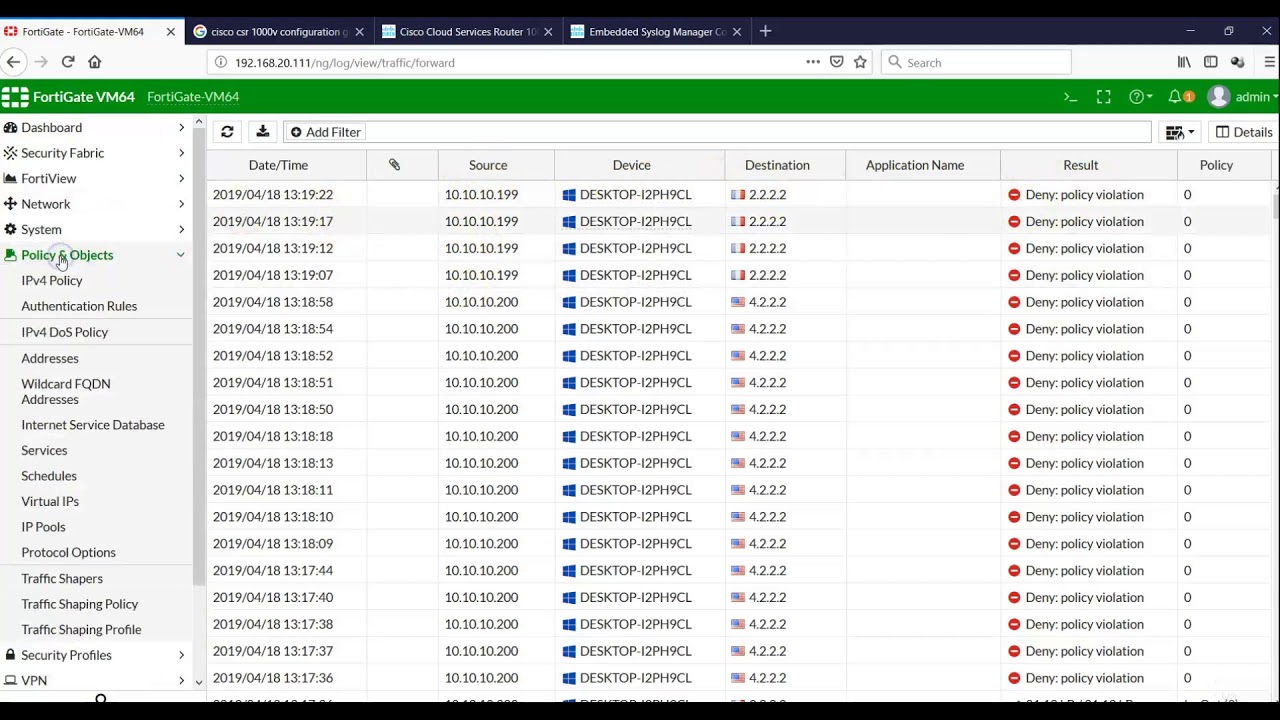Sort by the Device column header
The width and height of the screenshot is (1280, 720).
tap(631, 165)
